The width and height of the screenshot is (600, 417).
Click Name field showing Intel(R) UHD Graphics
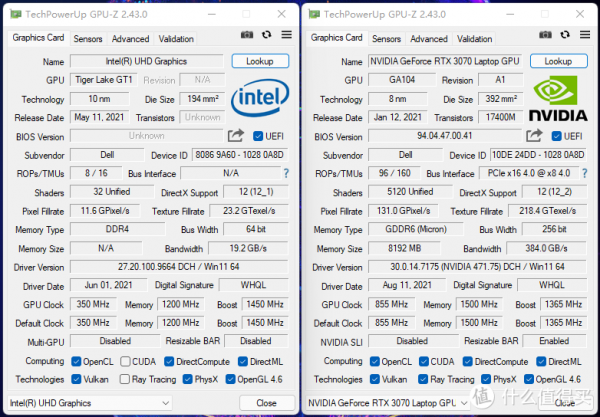(x=147, y=61)
